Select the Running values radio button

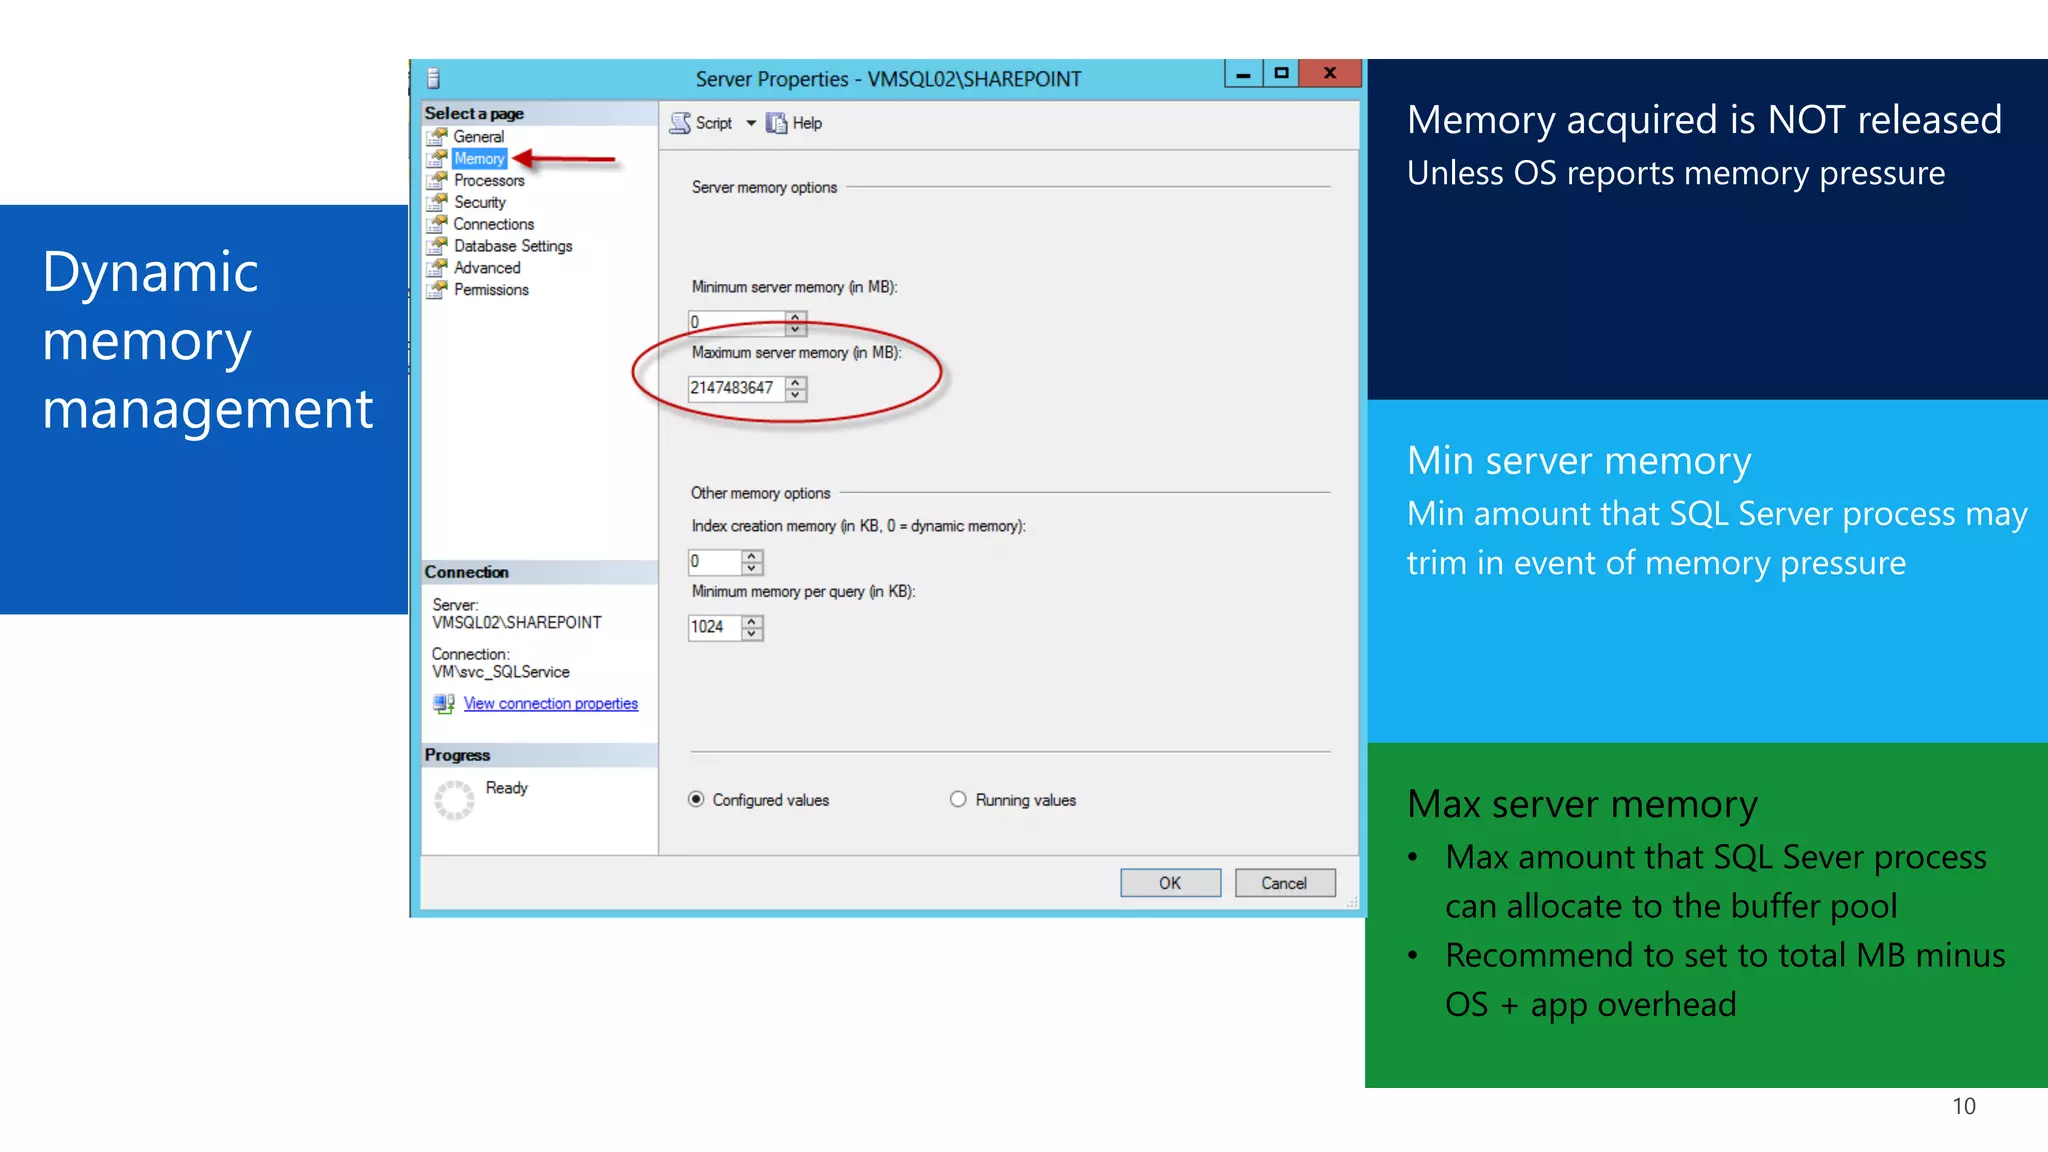pyautogui.click(x=958, y=799)
